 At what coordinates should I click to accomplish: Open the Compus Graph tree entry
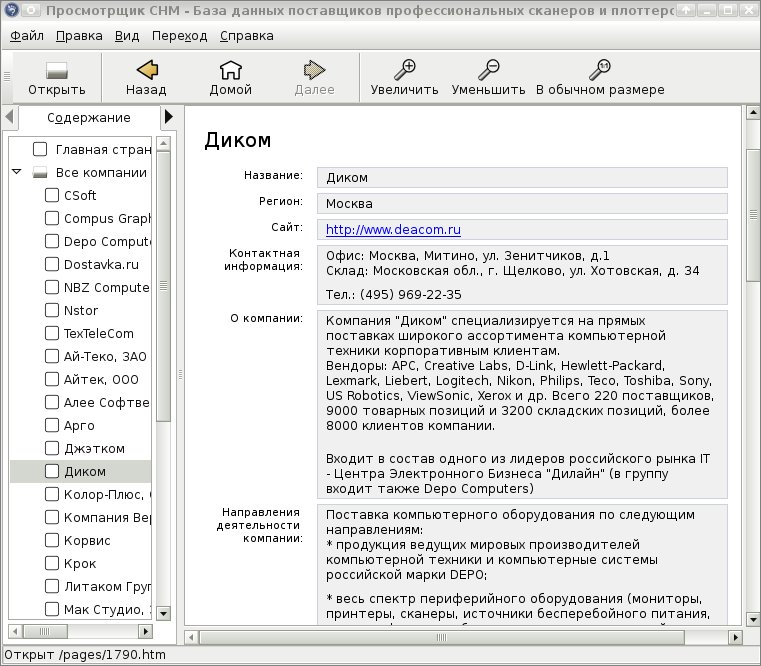107,218
